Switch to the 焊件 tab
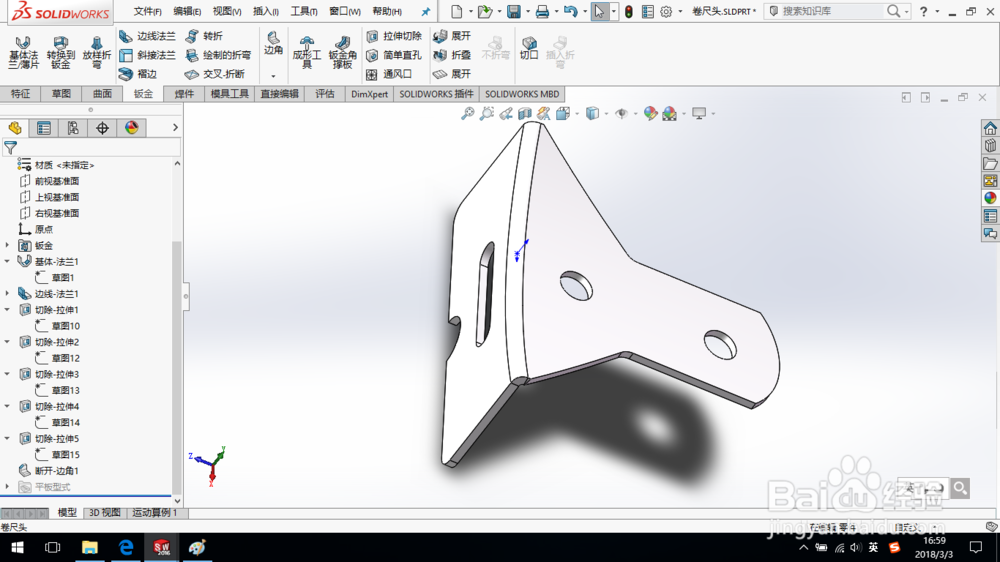 pos(184,94)
